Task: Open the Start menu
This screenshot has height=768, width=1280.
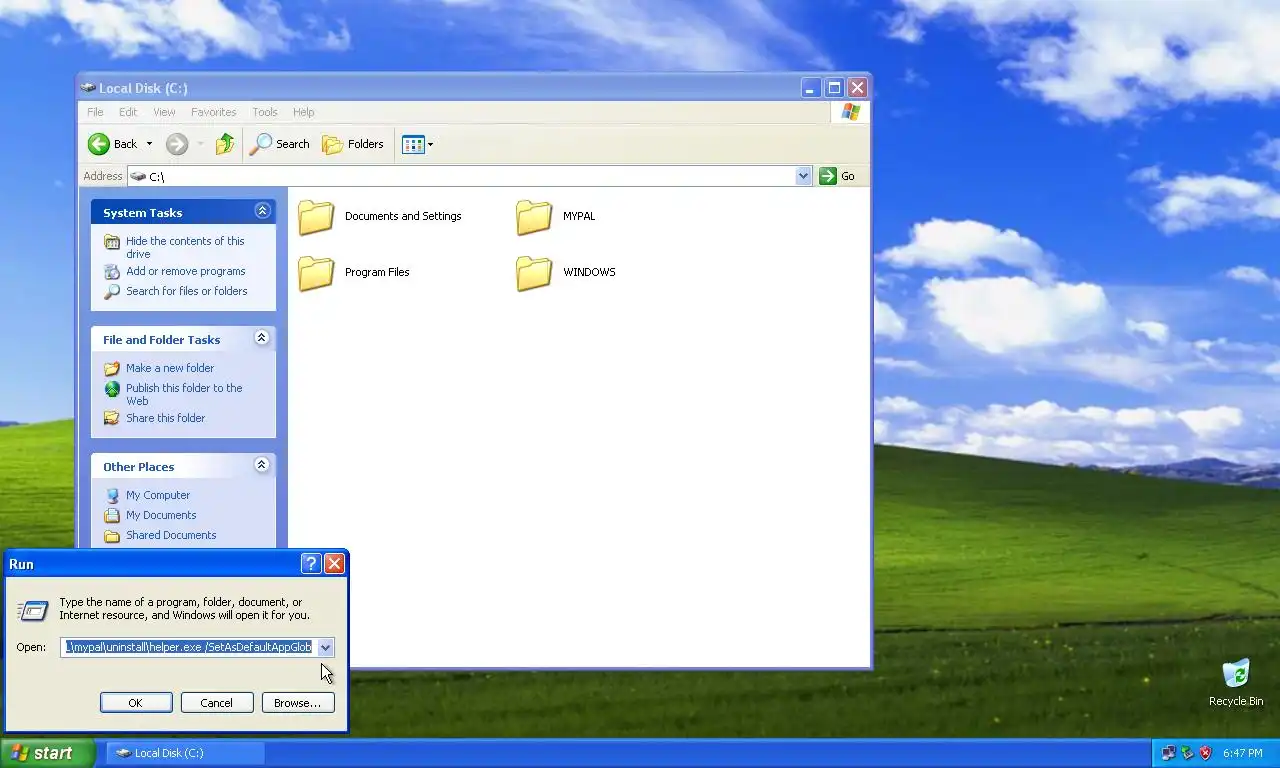Action: [47, 753]
